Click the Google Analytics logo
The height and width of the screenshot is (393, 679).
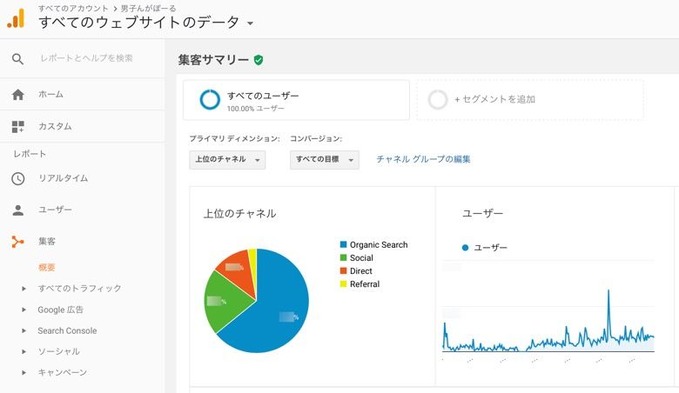pyautogui.click(x=16, y=19)
